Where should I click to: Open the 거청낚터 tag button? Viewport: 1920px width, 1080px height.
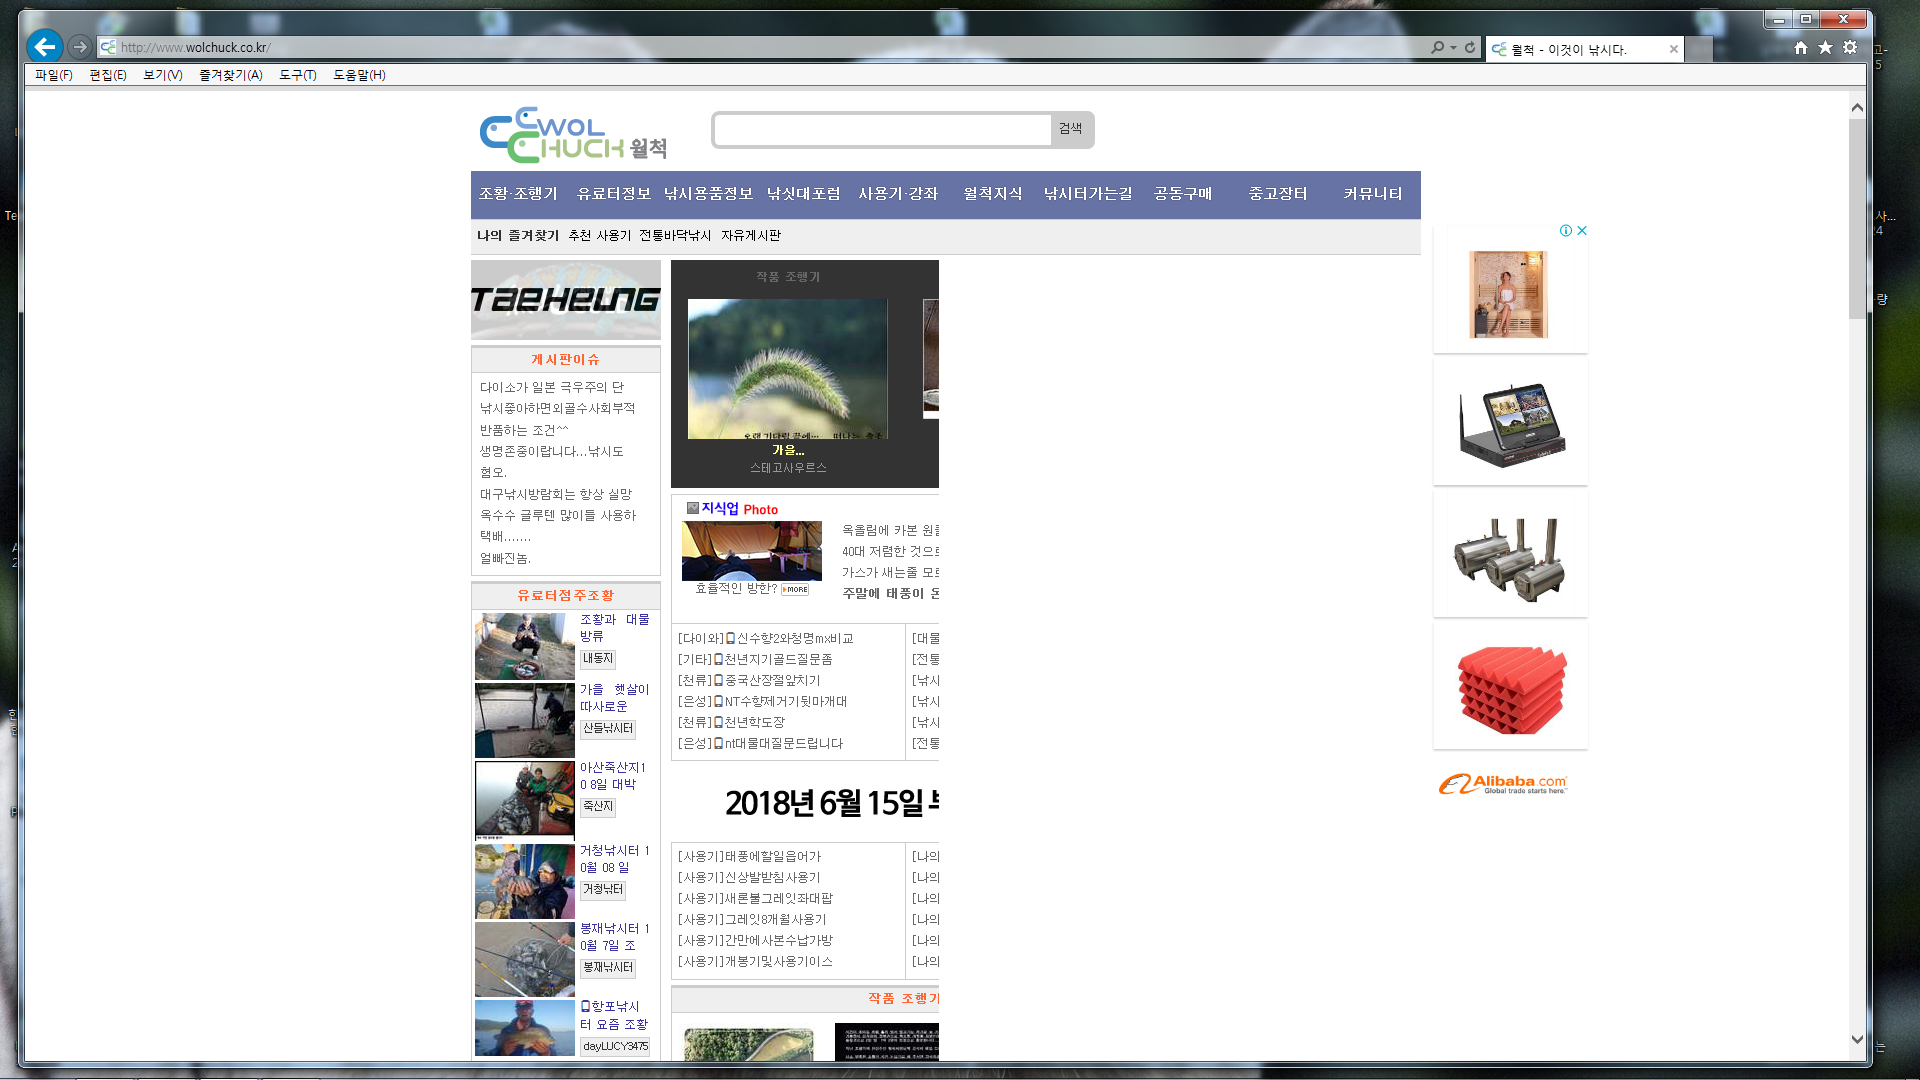tap(603, 890)
